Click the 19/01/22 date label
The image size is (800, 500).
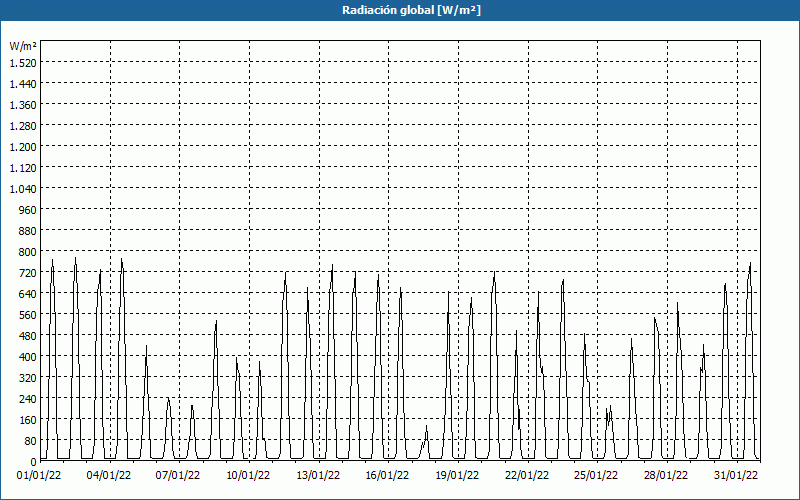point(457,476)
